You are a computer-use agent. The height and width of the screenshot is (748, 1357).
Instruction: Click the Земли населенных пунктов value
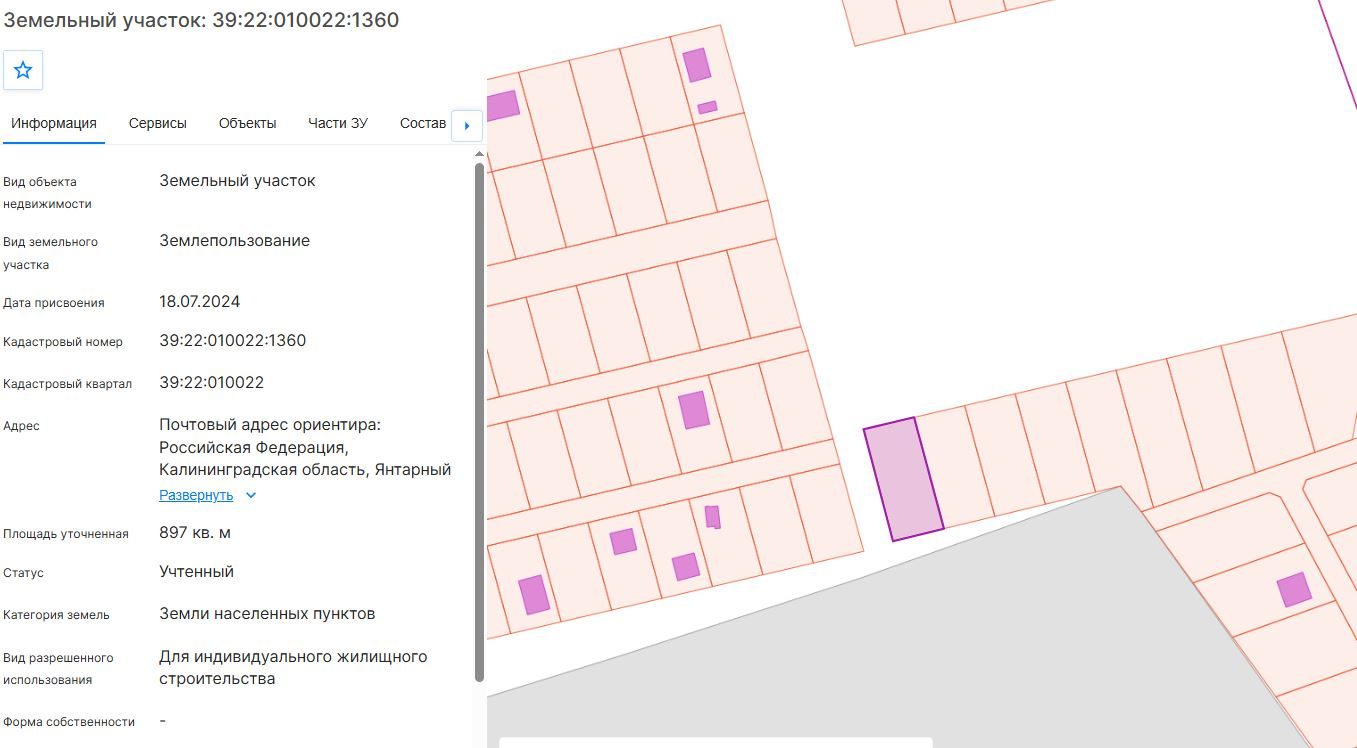point(267,614)
